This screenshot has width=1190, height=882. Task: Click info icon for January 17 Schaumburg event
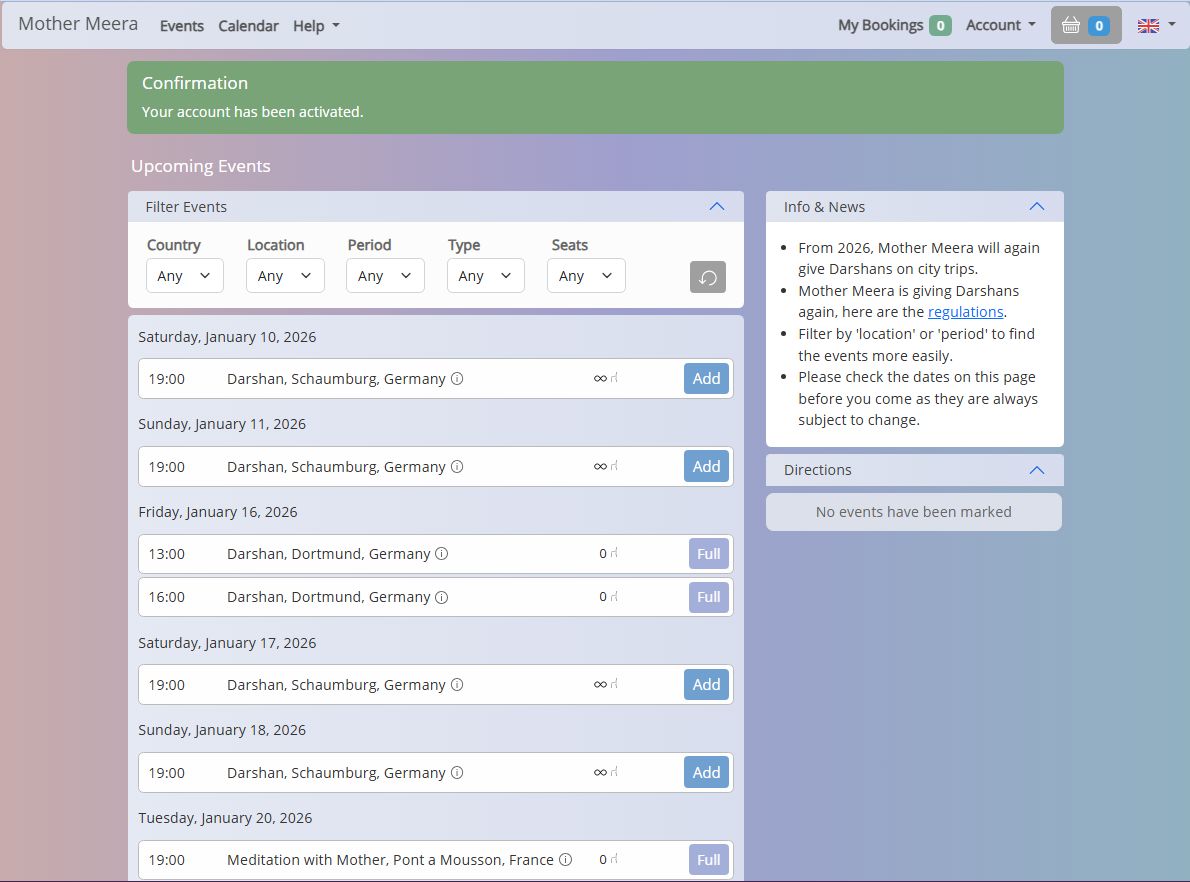click(457, 685)
